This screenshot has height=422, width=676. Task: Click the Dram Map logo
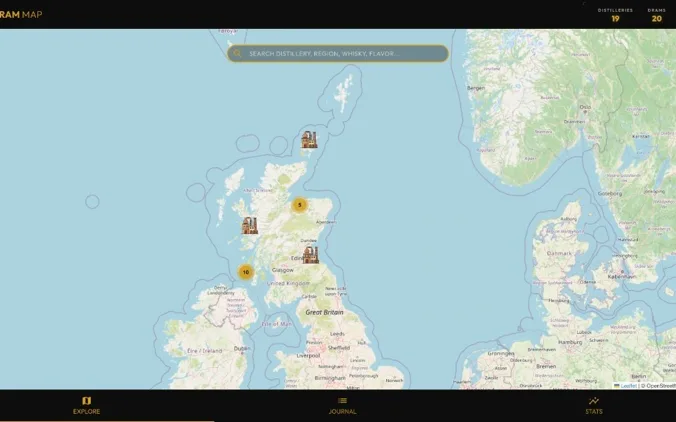[x=21, y=14]
